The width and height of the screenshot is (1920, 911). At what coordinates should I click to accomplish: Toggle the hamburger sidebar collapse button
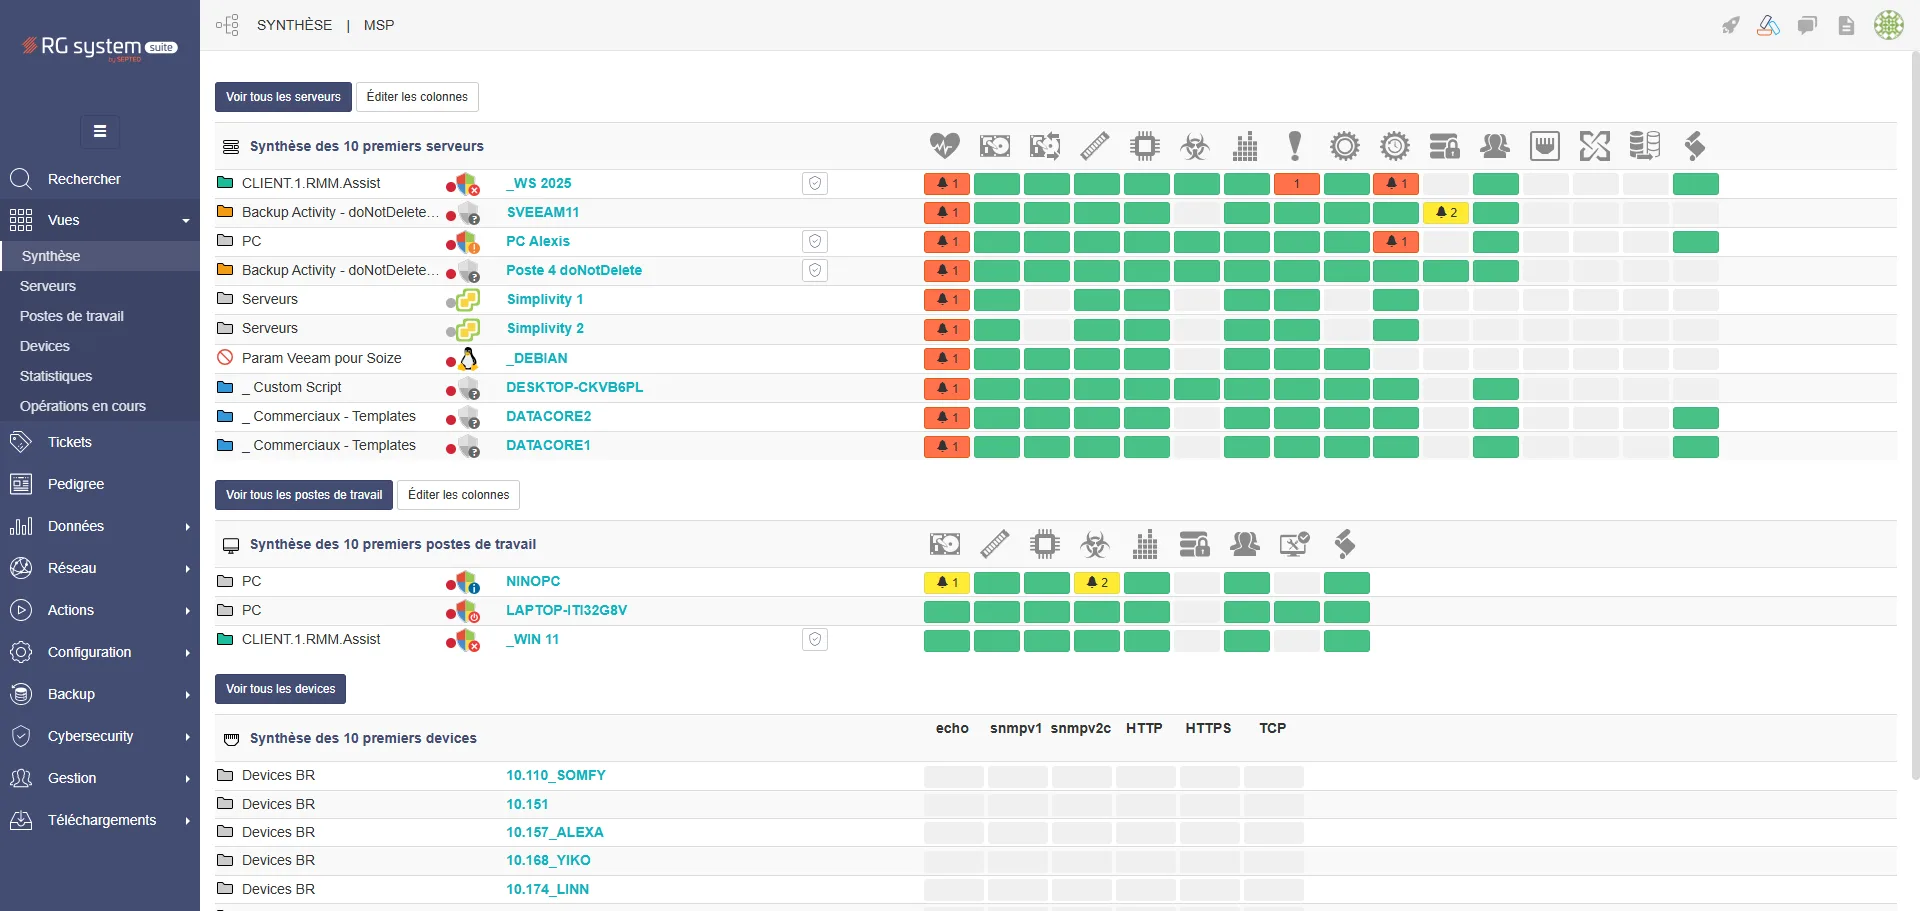100,131
